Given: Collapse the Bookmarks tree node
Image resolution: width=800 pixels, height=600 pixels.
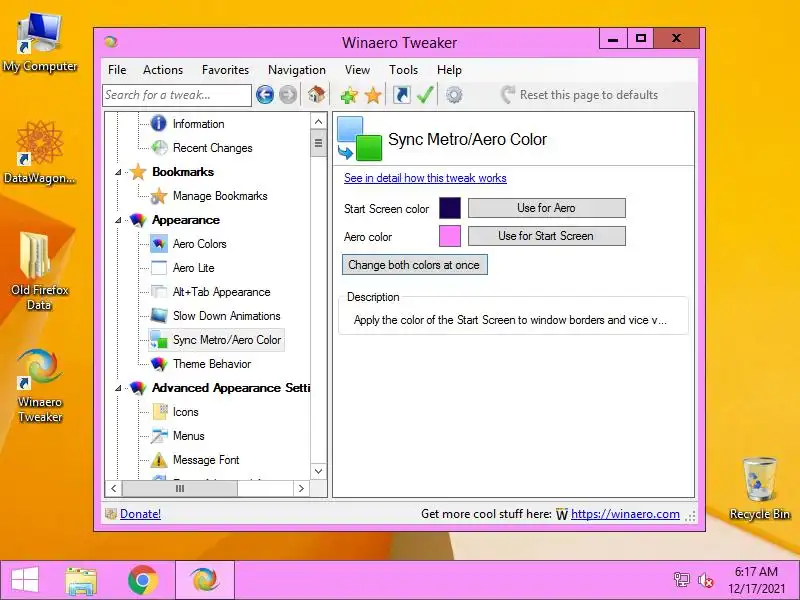Looking at the screenshot, I should [118, 172].
